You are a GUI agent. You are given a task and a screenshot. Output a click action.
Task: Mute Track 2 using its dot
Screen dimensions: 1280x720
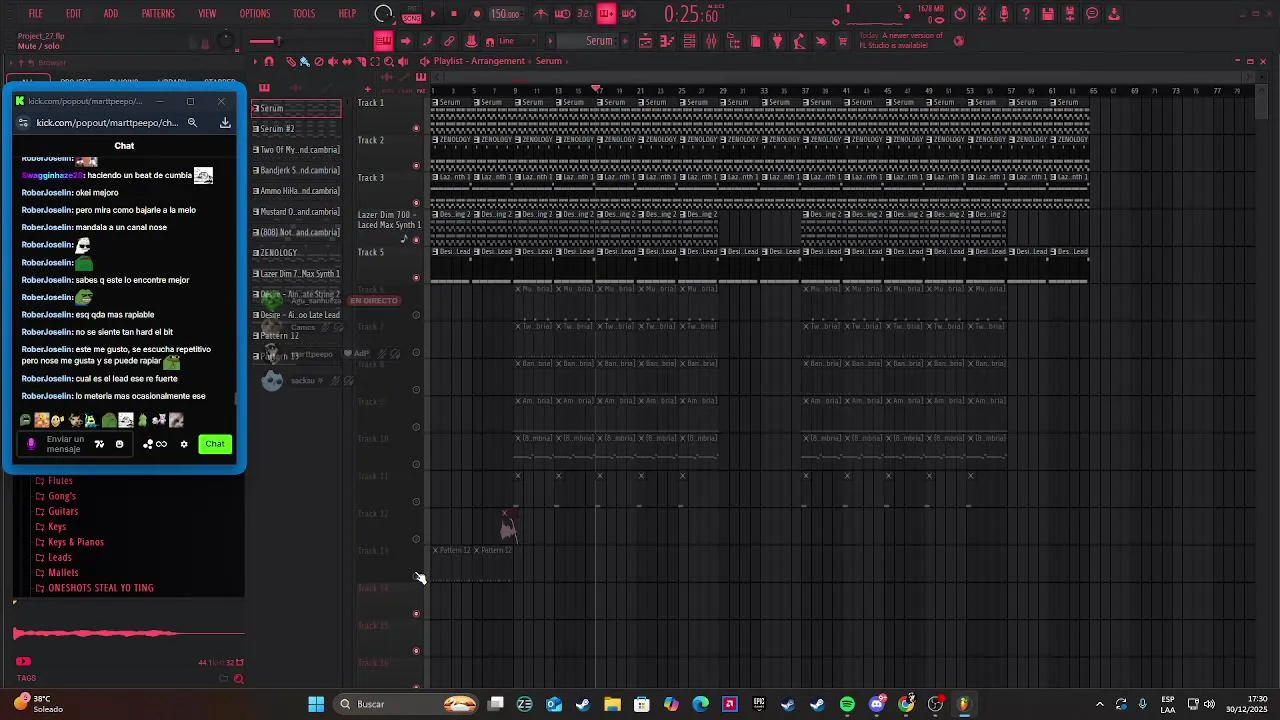(x=416, y=165)
